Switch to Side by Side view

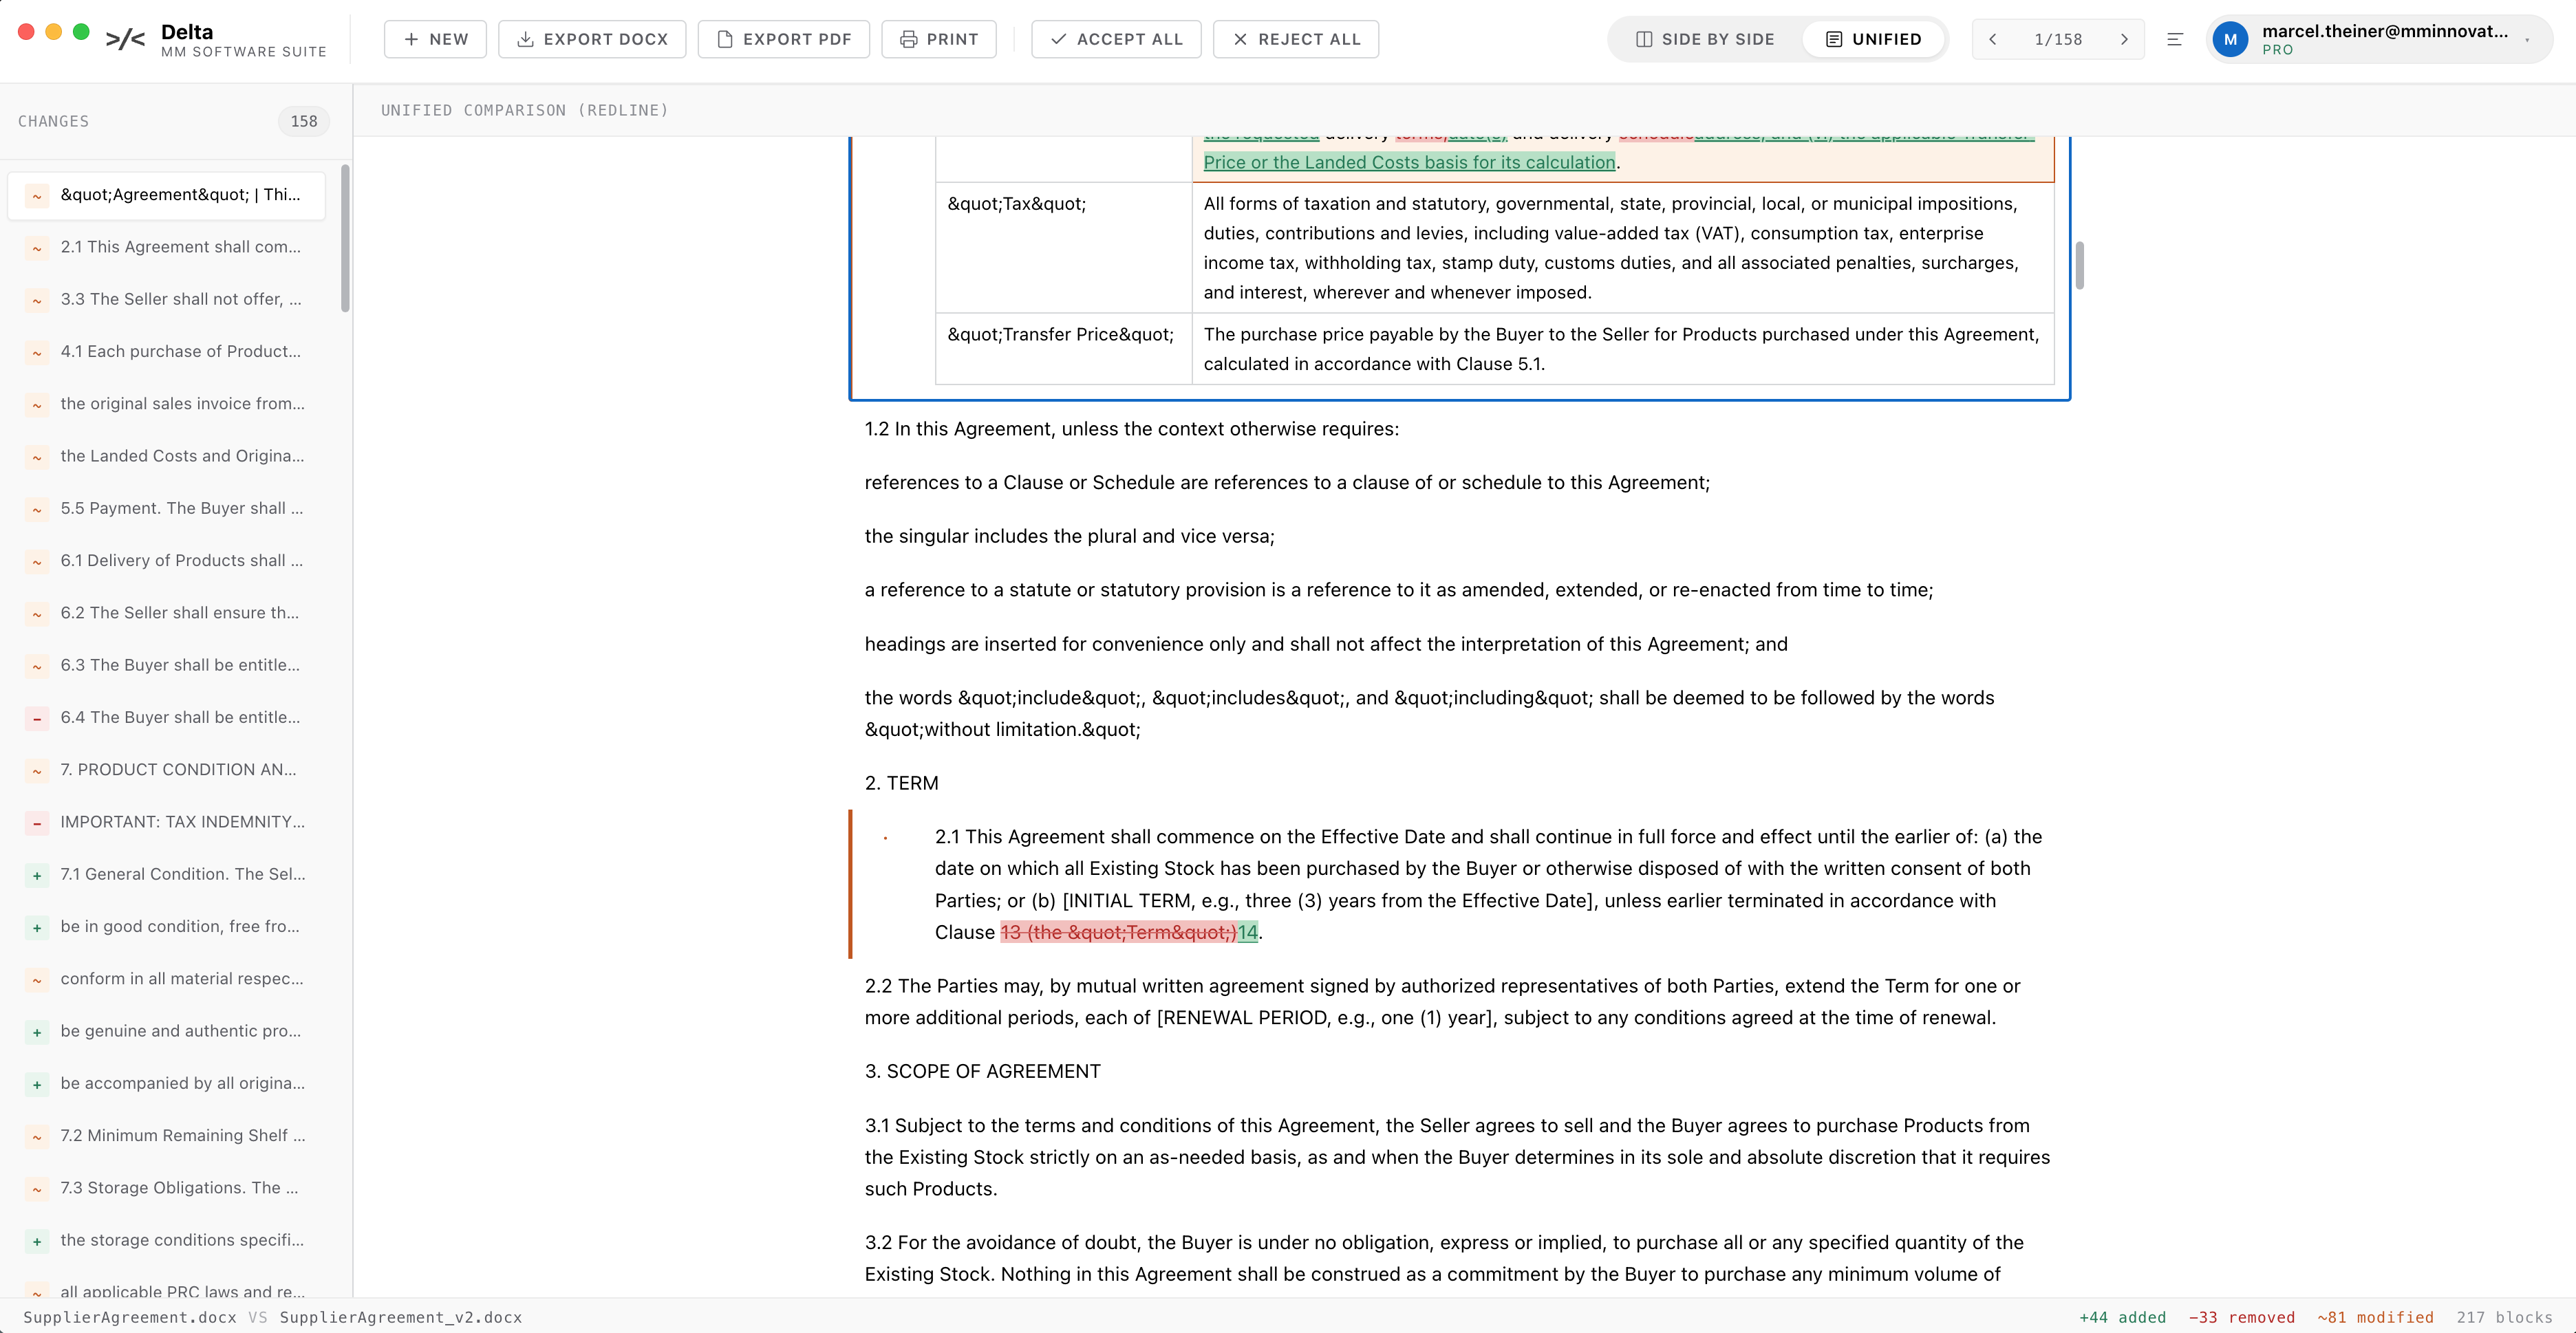[1705, 39]
